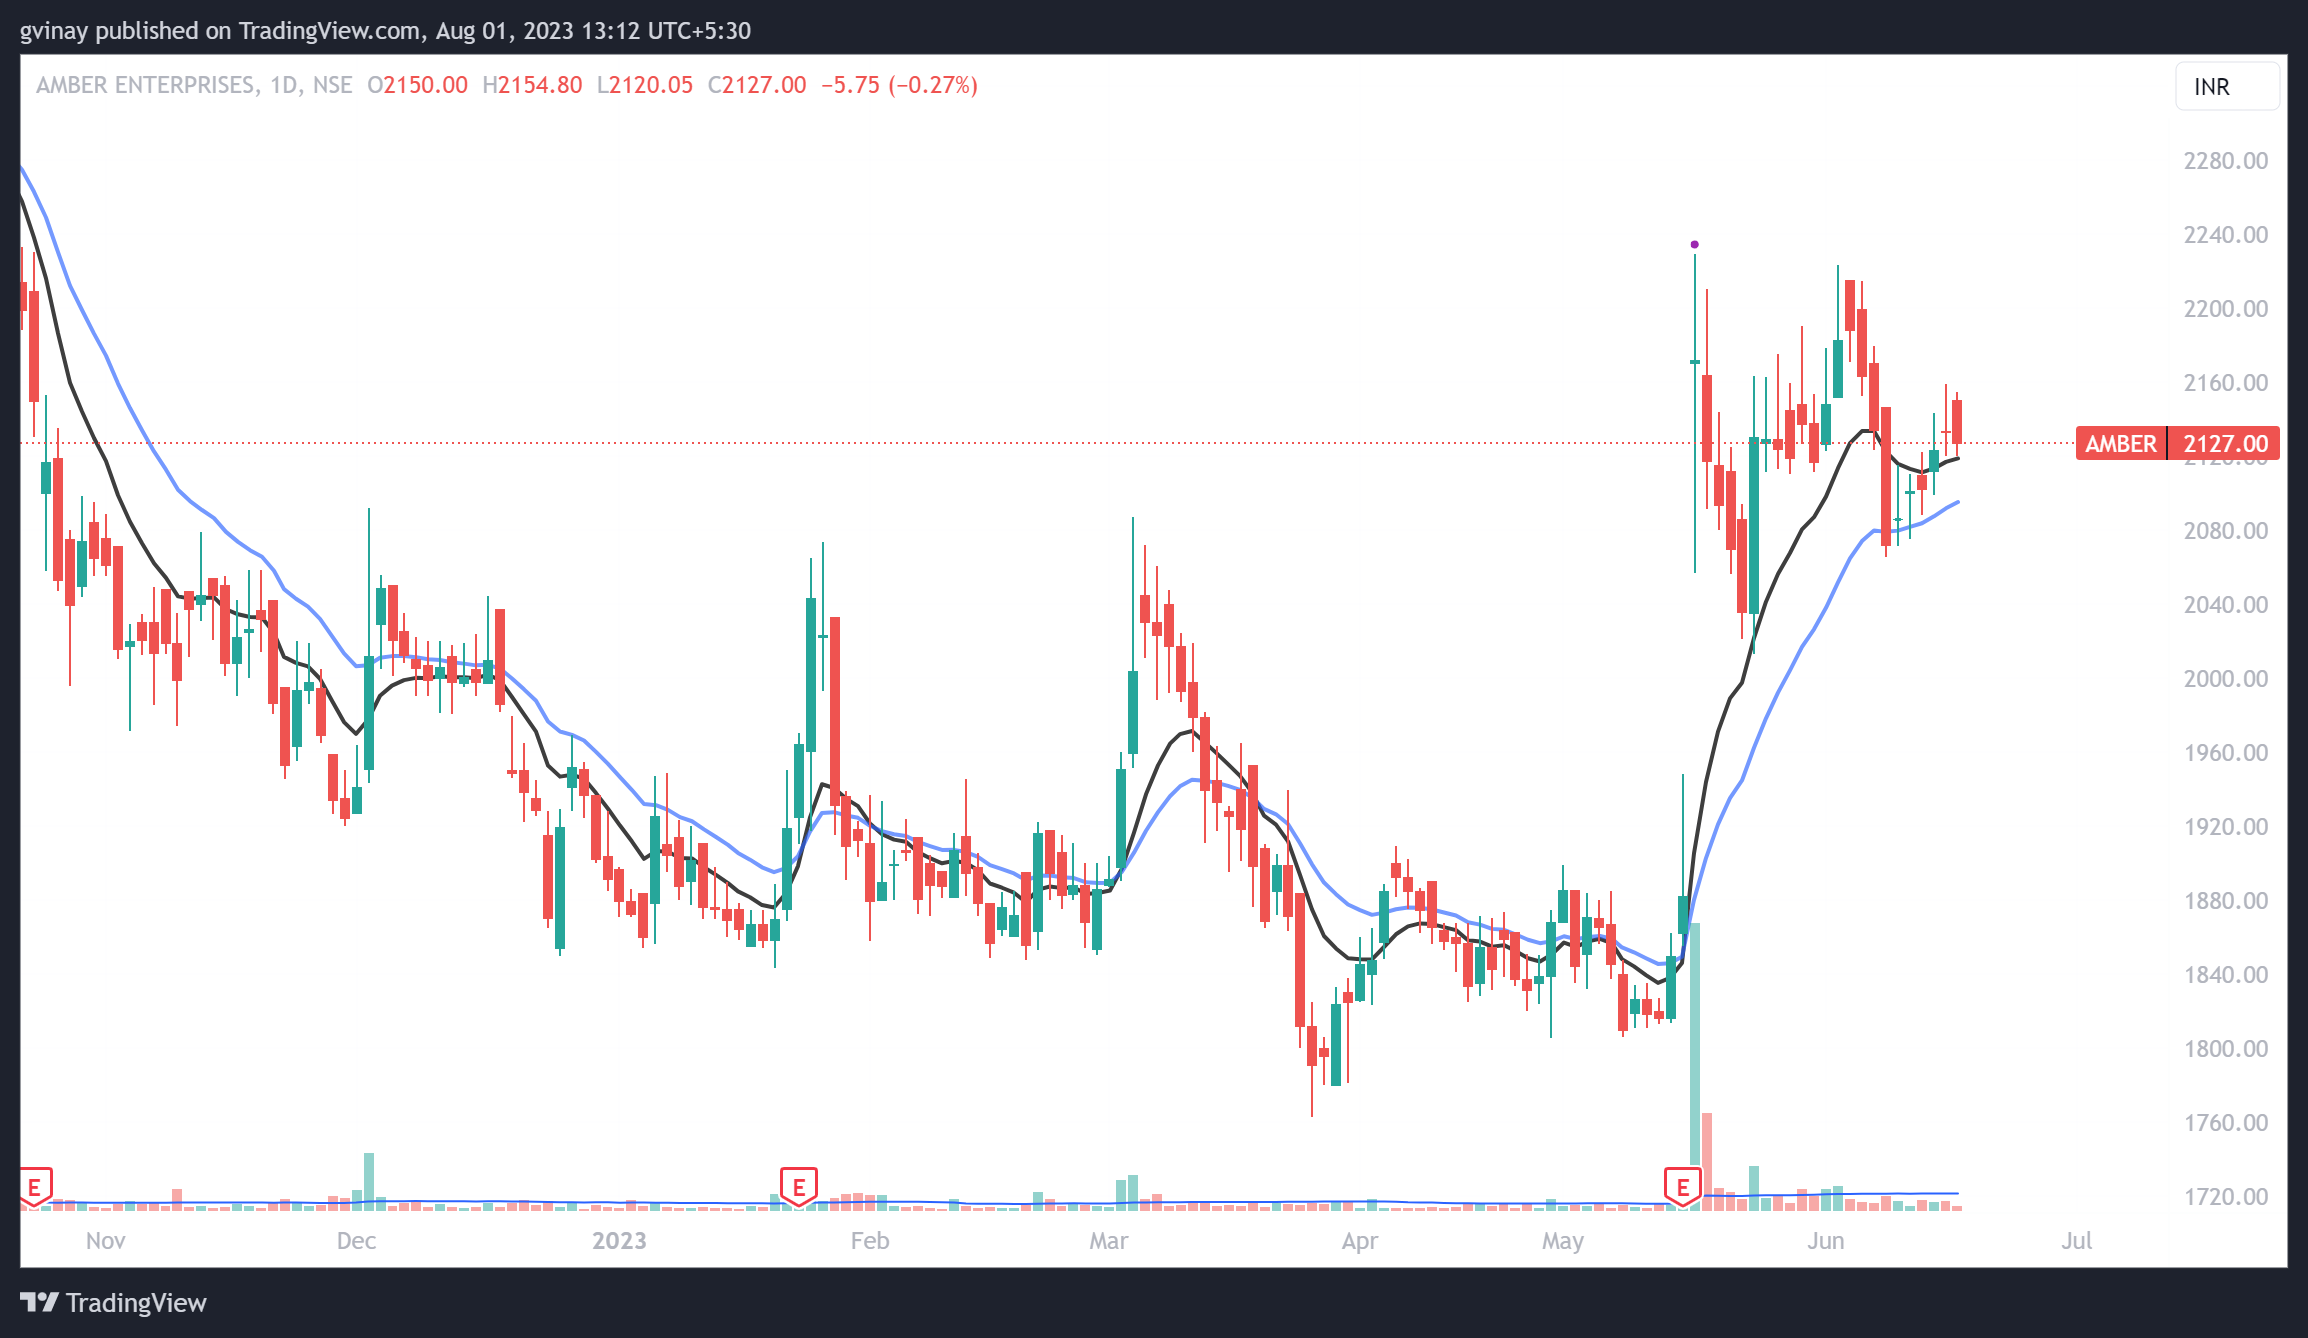Screen dimensions: 2308x1338
Task: Click the 2280.00 price axis label
Action: [2225, 161]
